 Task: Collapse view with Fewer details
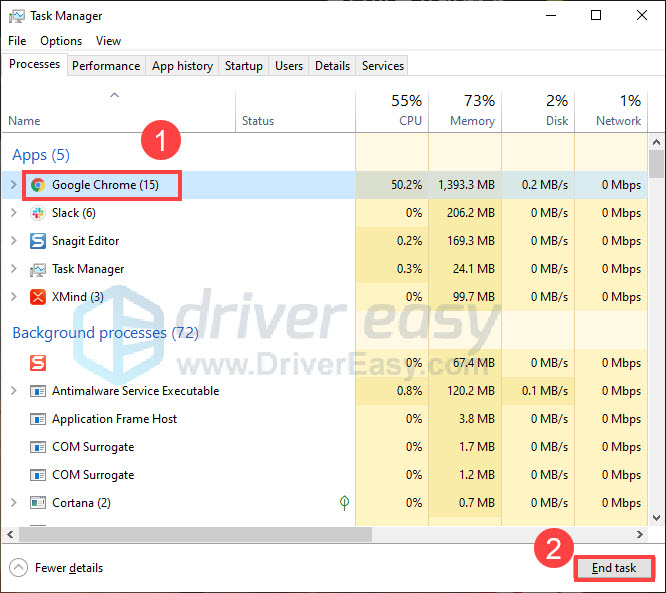(x=57, y=568)
